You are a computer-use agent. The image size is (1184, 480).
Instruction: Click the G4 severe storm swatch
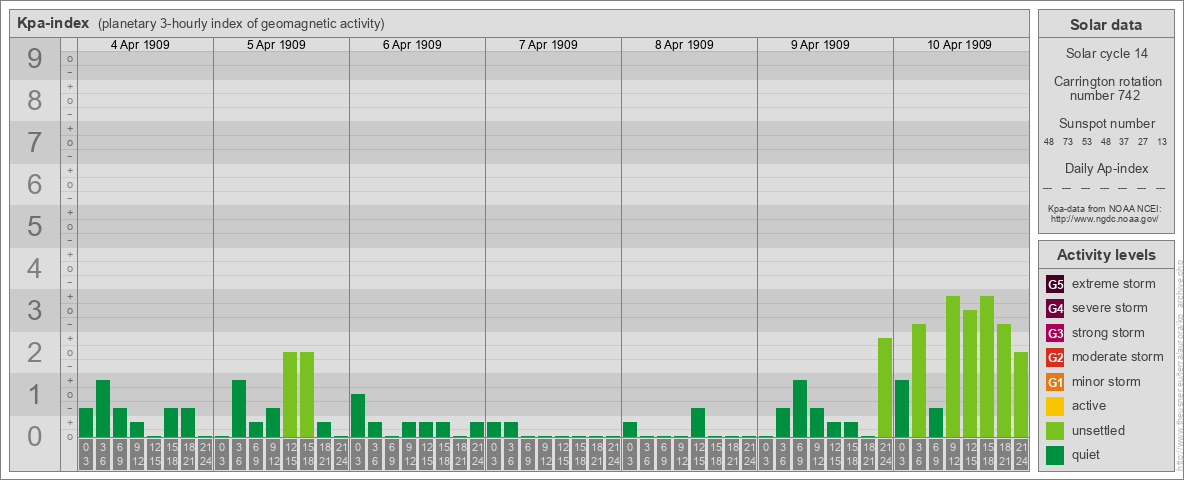click(x=1055, y=308)
